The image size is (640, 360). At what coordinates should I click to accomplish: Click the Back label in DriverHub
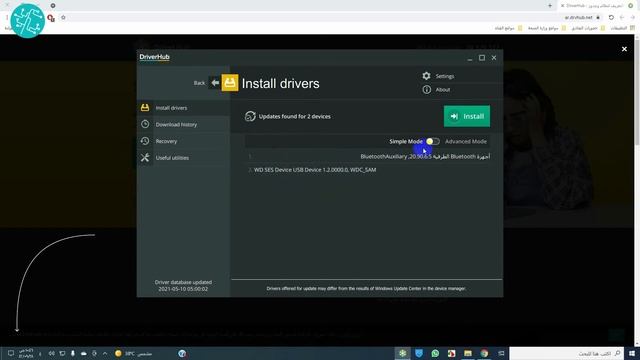pyautogui.click(x=199, y=83)
